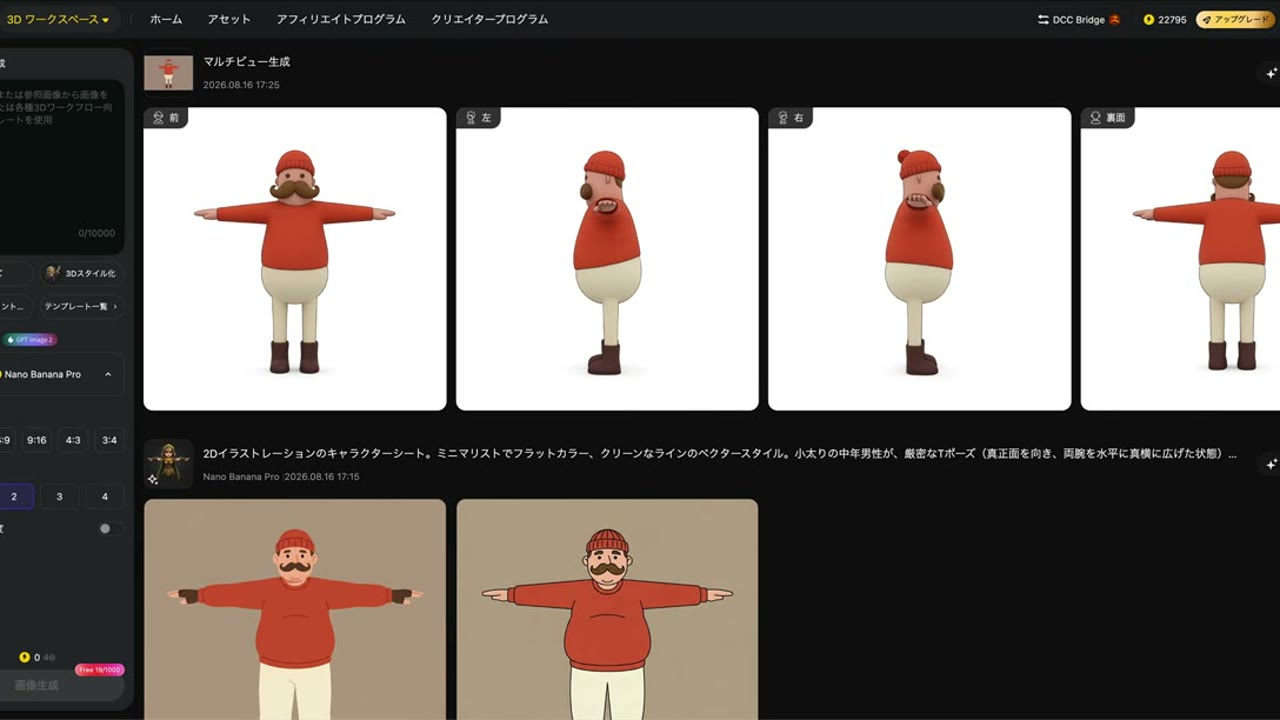Set image count to 4
Viewport: 1280px width, 720px height.
coord(105,496)
